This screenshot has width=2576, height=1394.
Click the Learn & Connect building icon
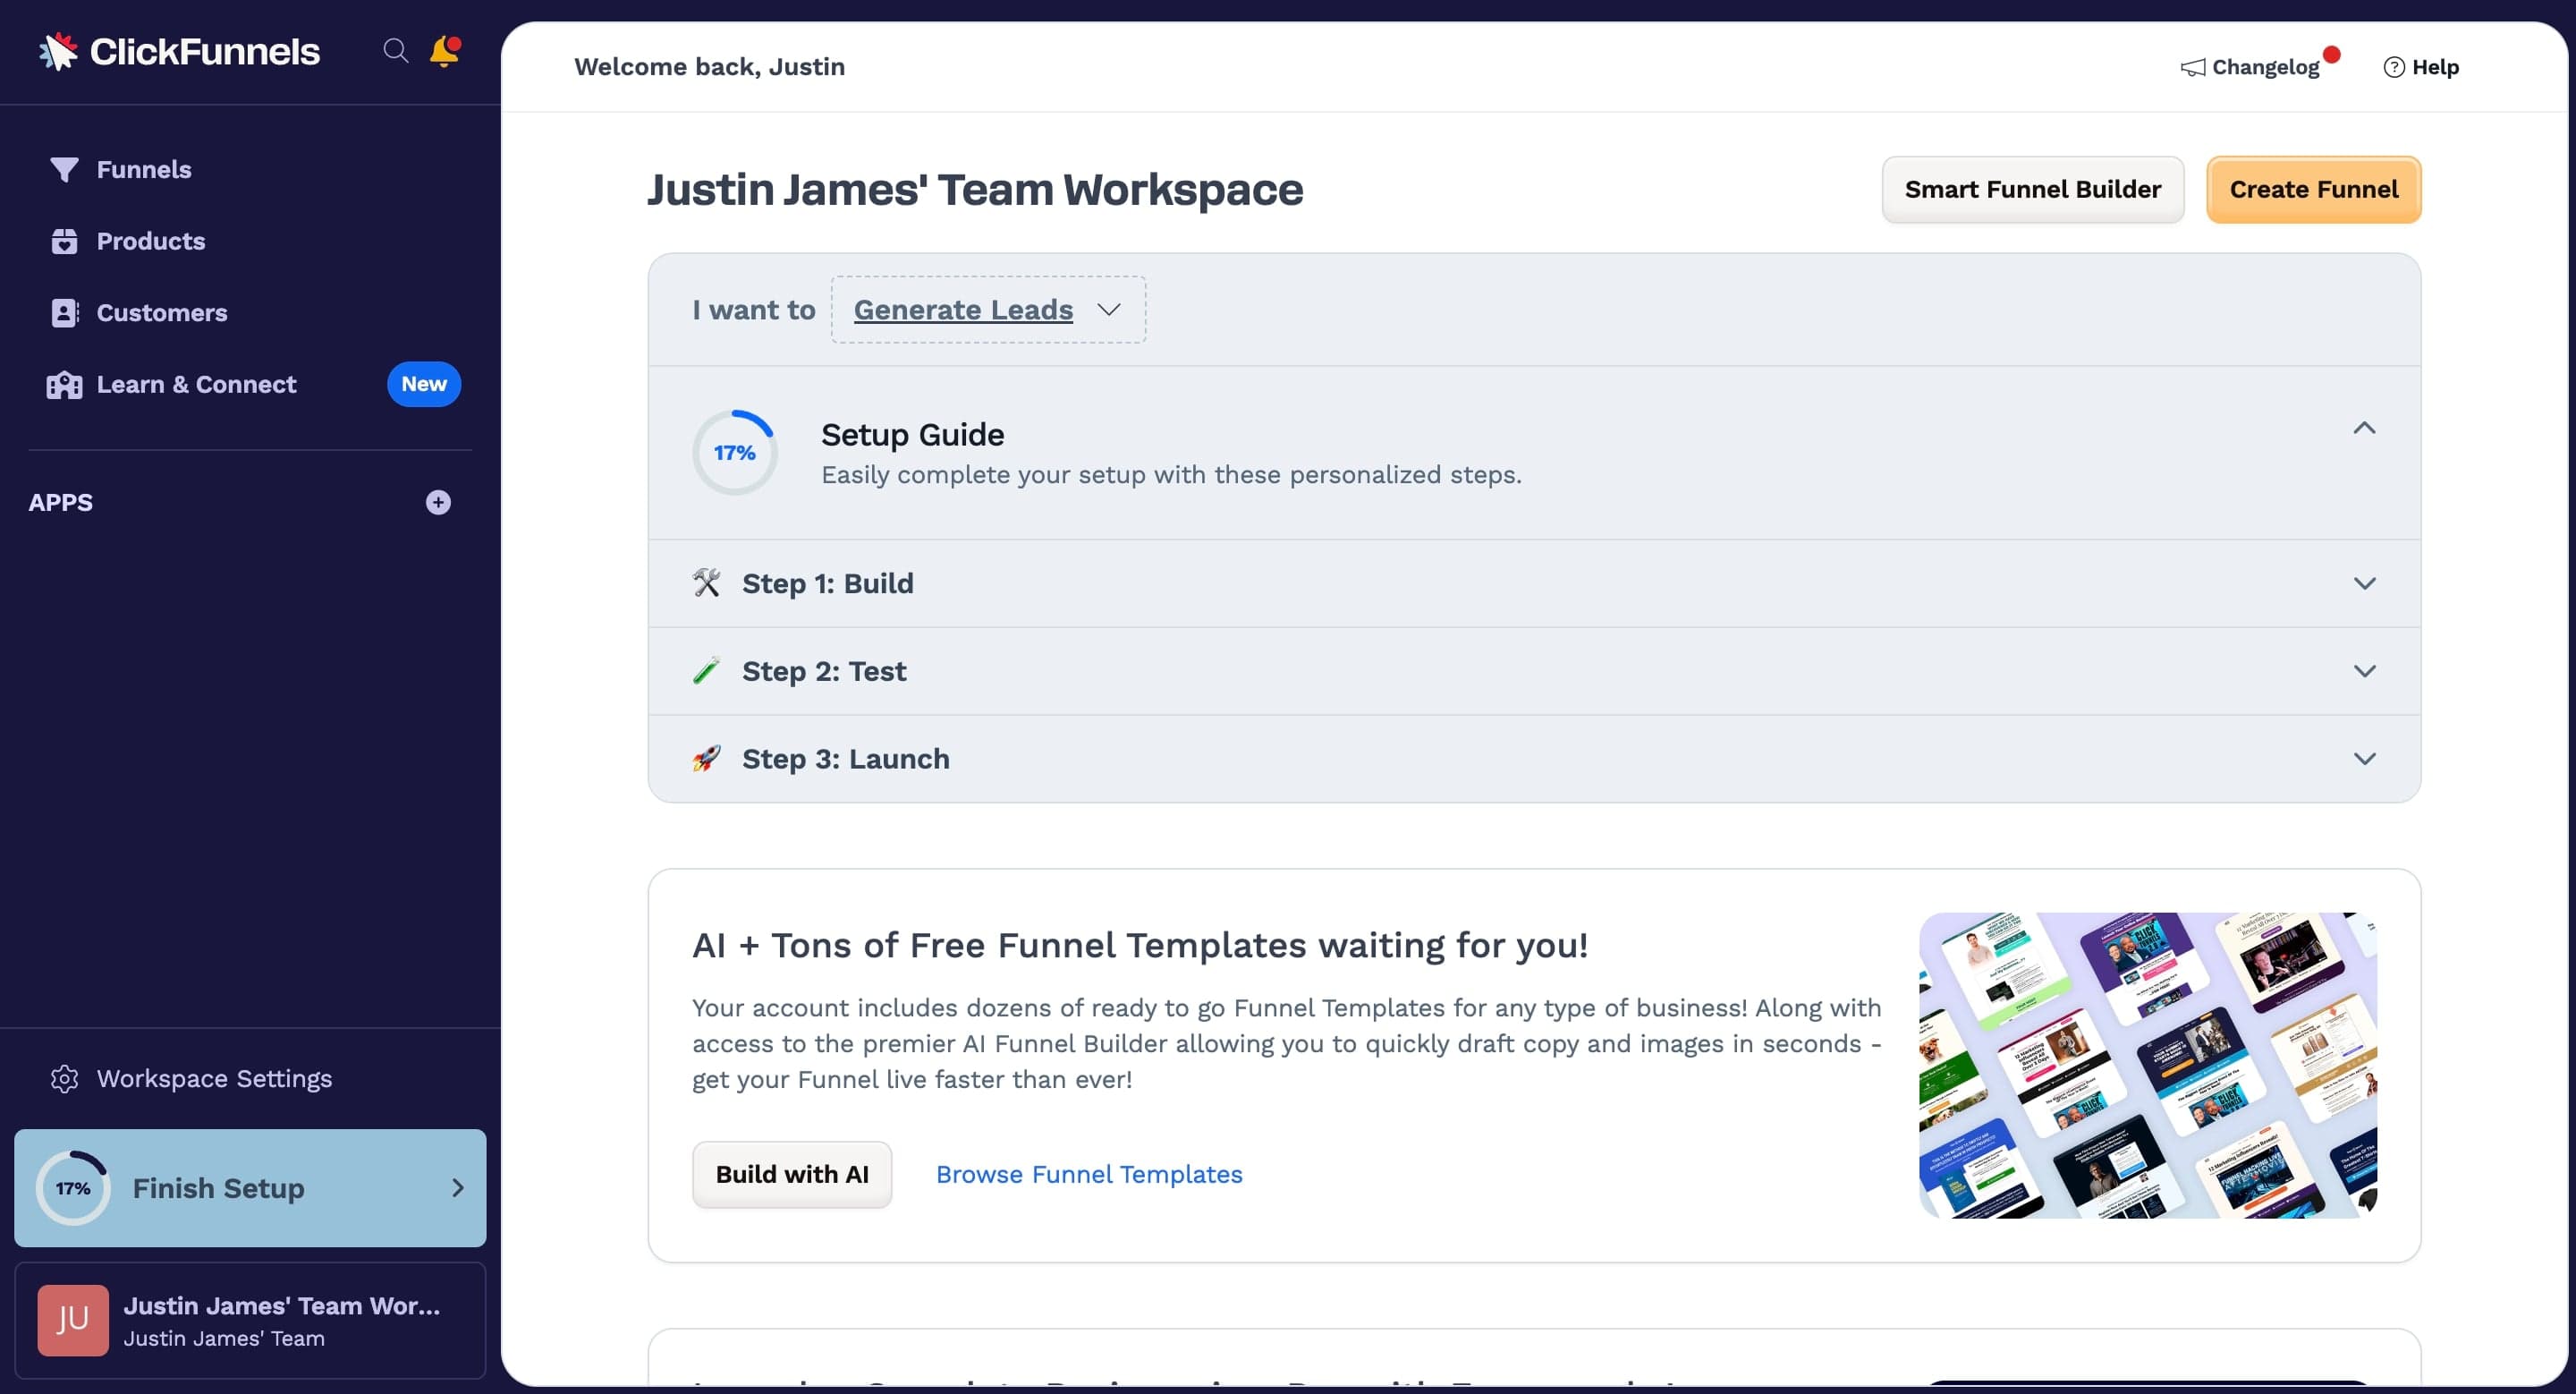coord(64,385)
